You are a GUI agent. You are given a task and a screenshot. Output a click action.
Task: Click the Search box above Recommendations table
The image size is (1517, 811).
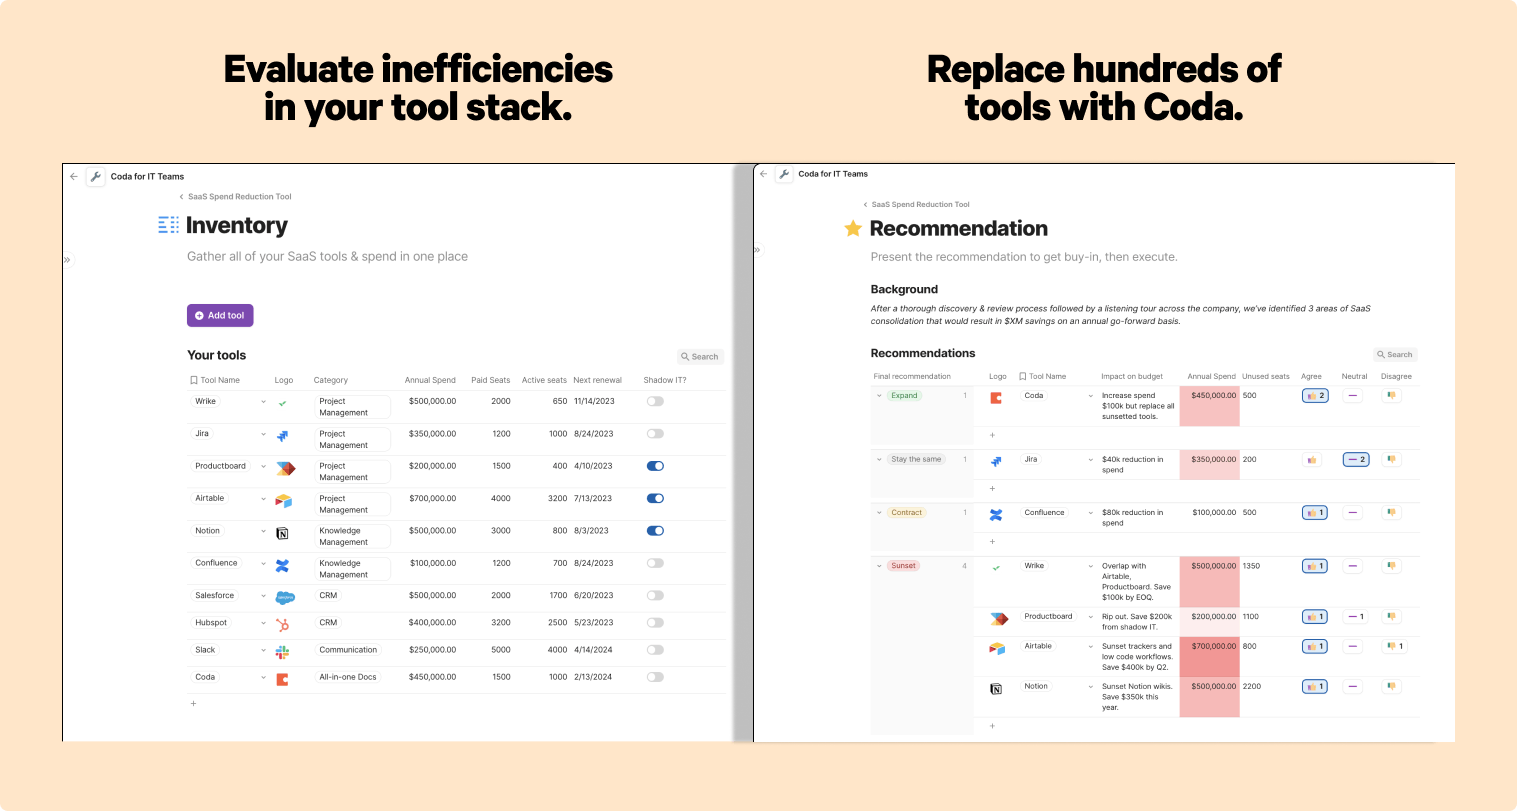point(1395,355)
